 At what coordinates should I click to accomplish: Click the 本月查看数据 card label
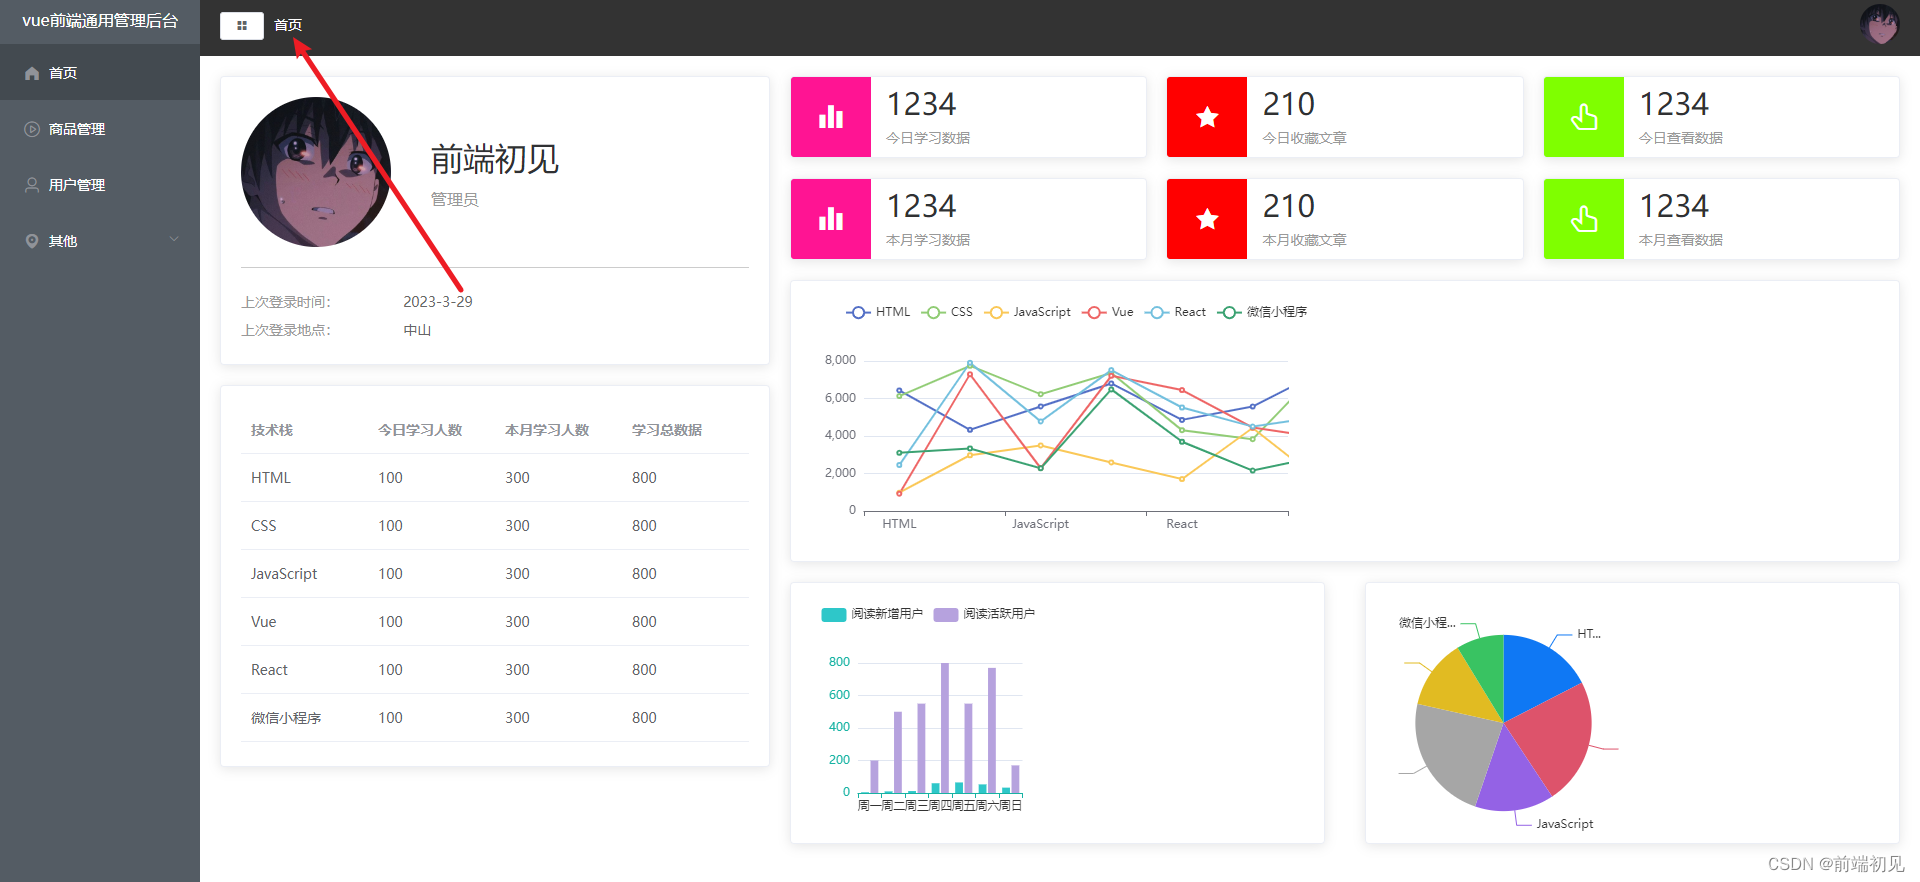coord(1681,240)
